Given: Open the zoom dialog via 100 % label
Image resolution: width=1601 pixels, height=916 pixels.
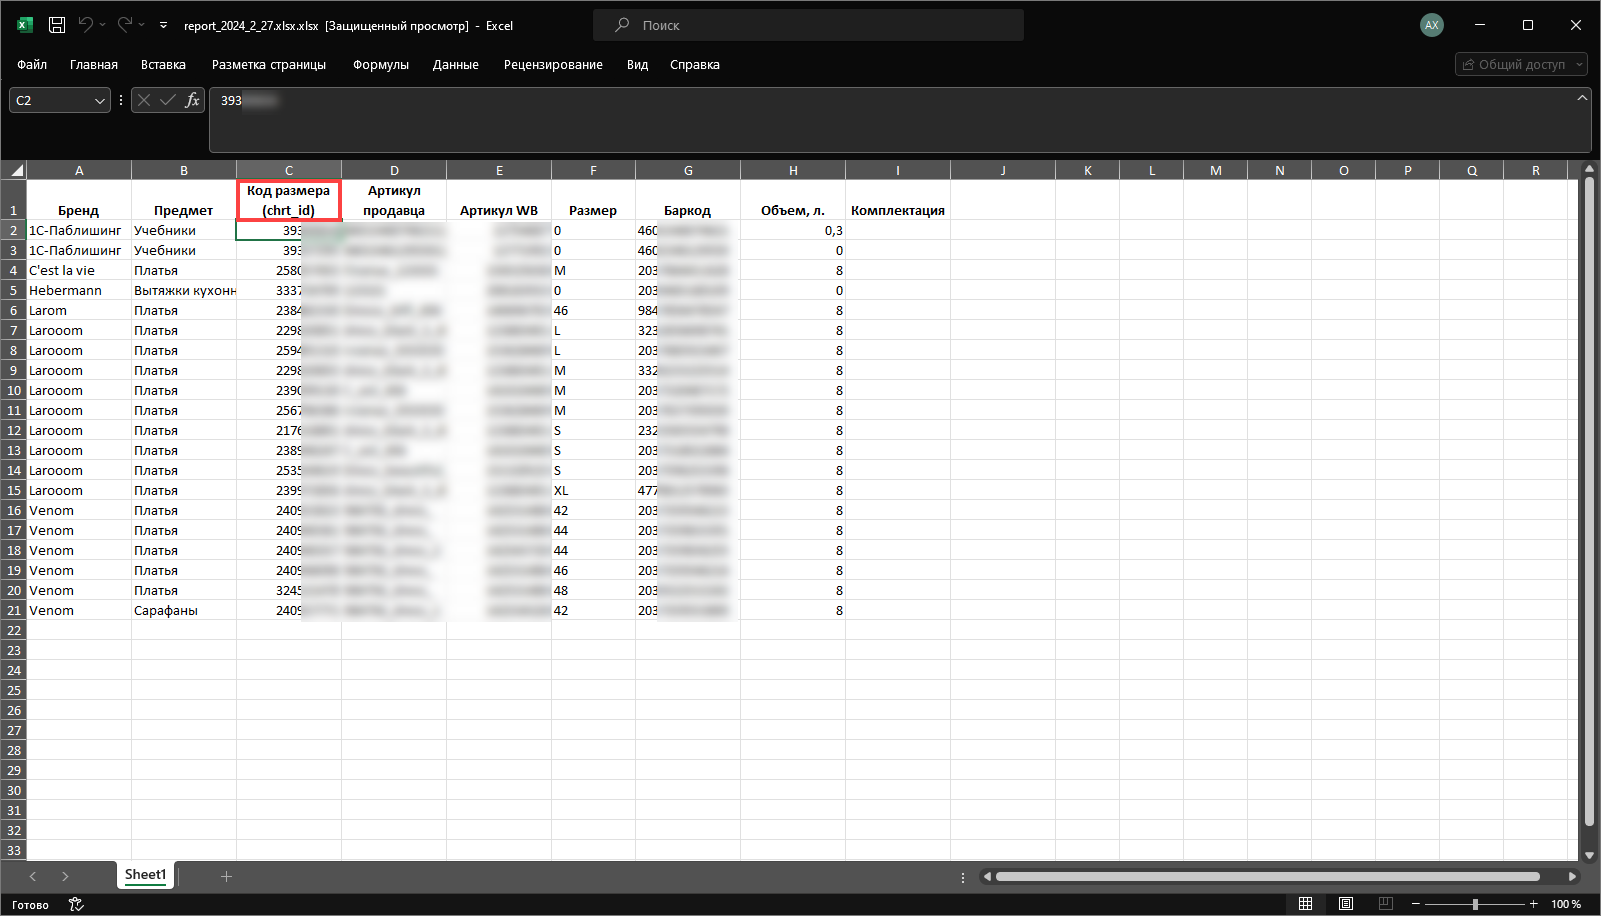Looking at the screenshot, I should tap(1566, 904).
